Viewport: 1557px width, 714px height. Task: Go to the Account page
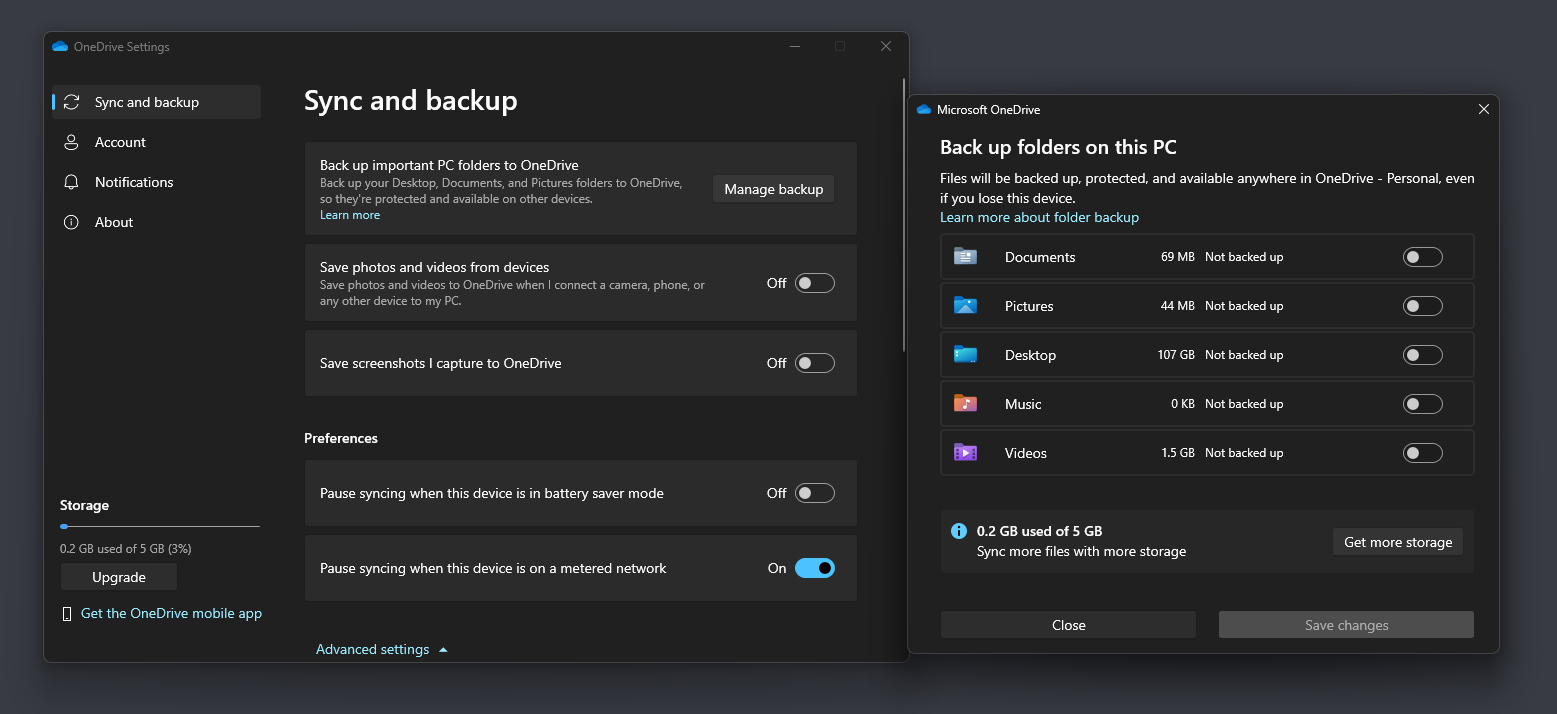click(x=156, y=142)
